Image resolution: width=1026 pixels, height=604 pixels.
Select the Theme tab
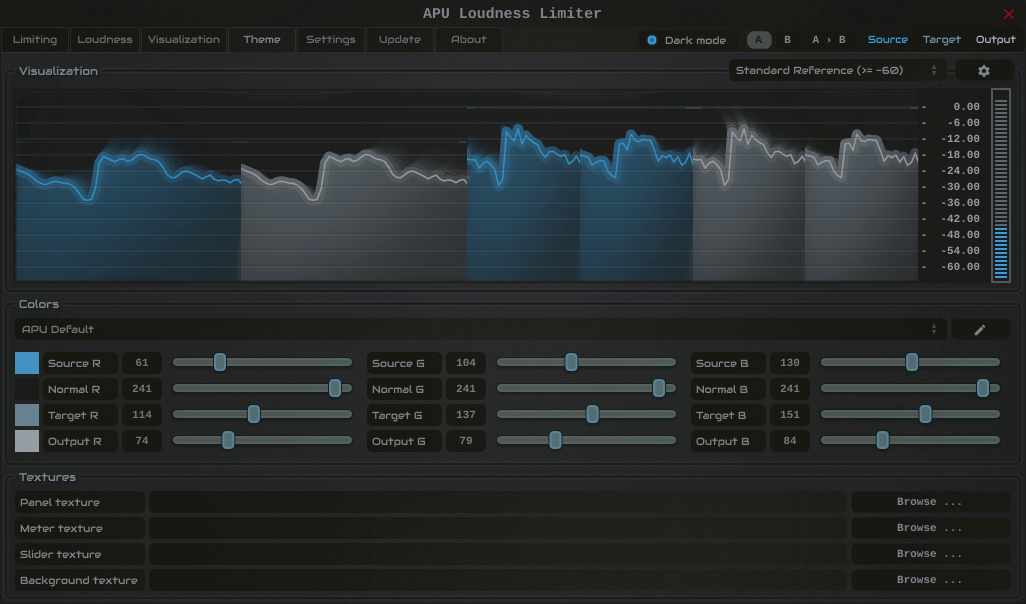[262, 40]
